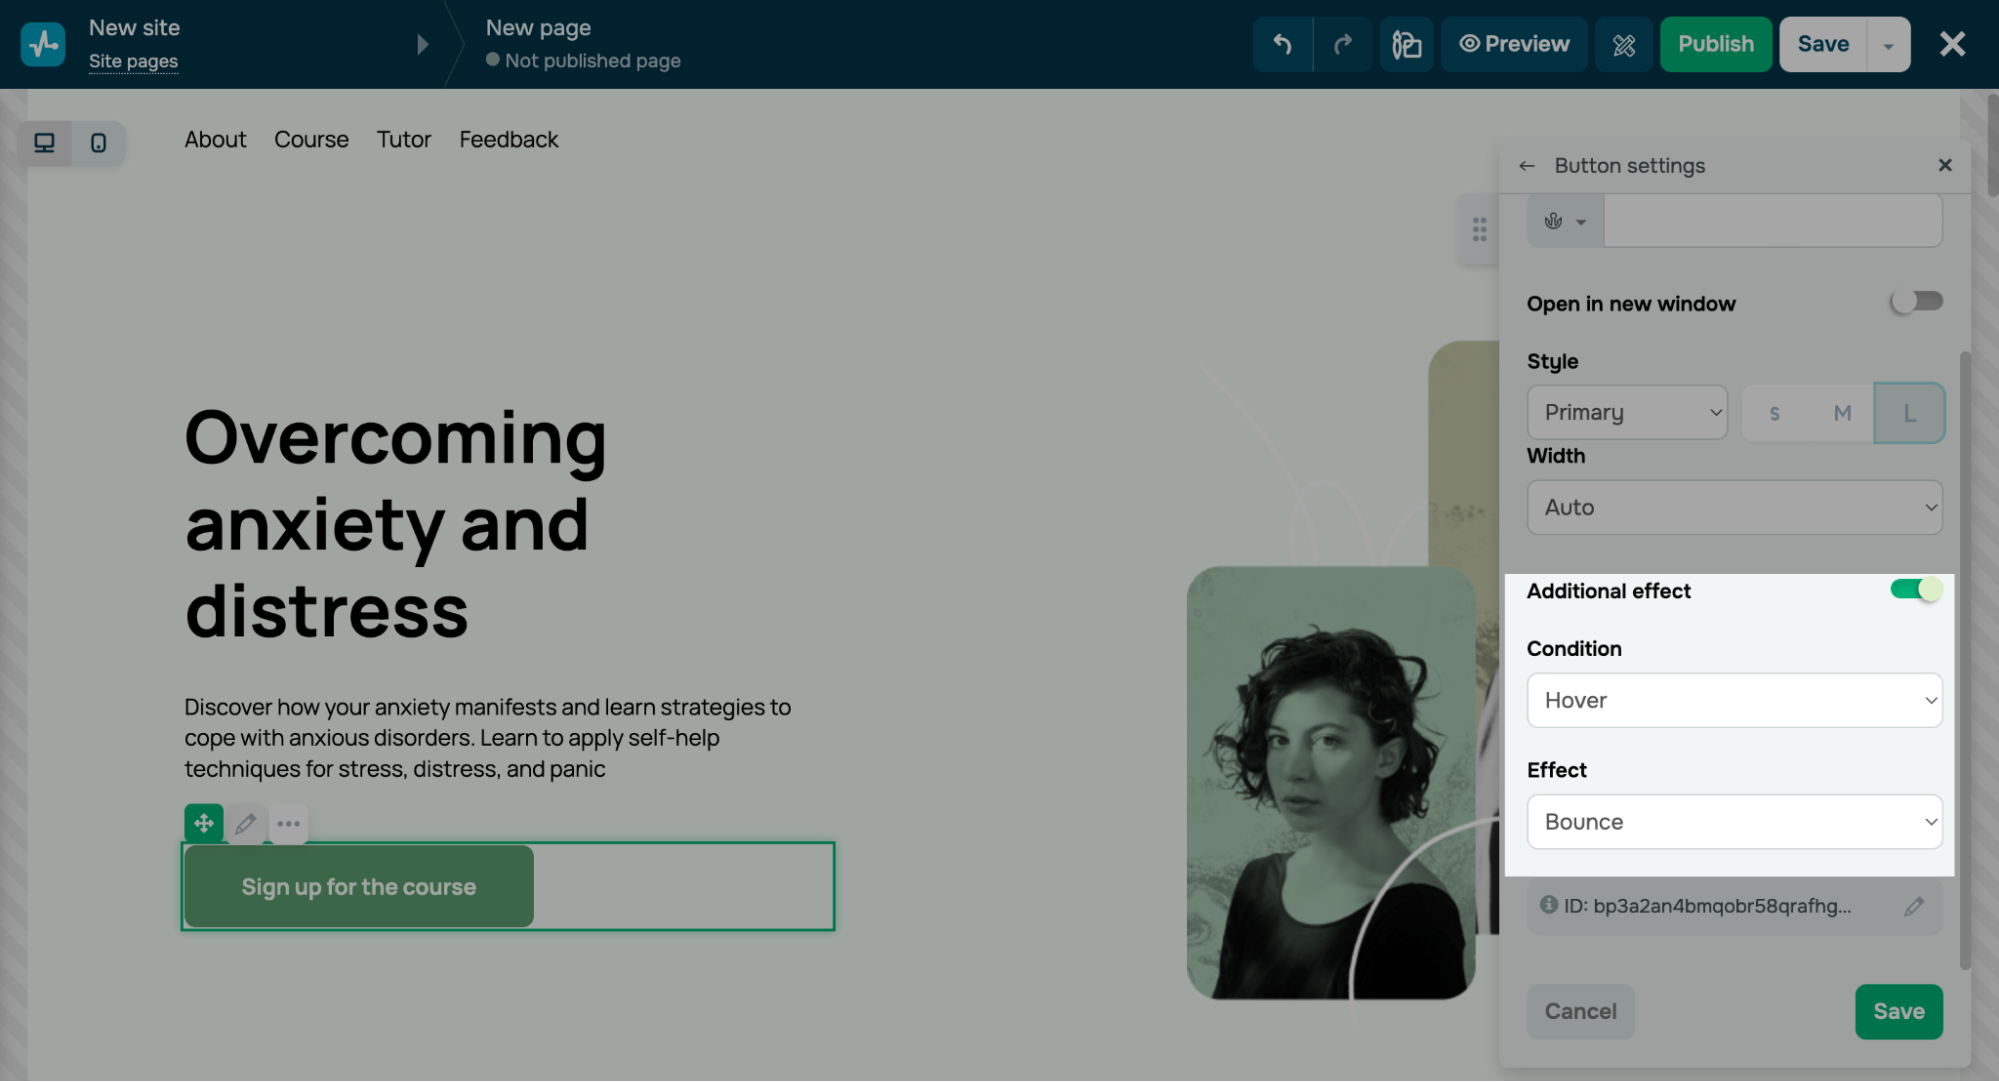This screenshot has height=1082, width=1999.
Task: Open the design theme icon
Action: click(x=1406, y=44)
